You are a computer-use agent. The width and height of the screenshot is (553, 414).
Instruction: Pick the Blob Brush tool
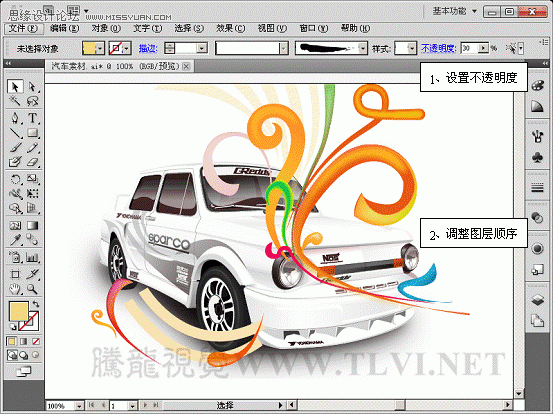[x=15, y=162]
